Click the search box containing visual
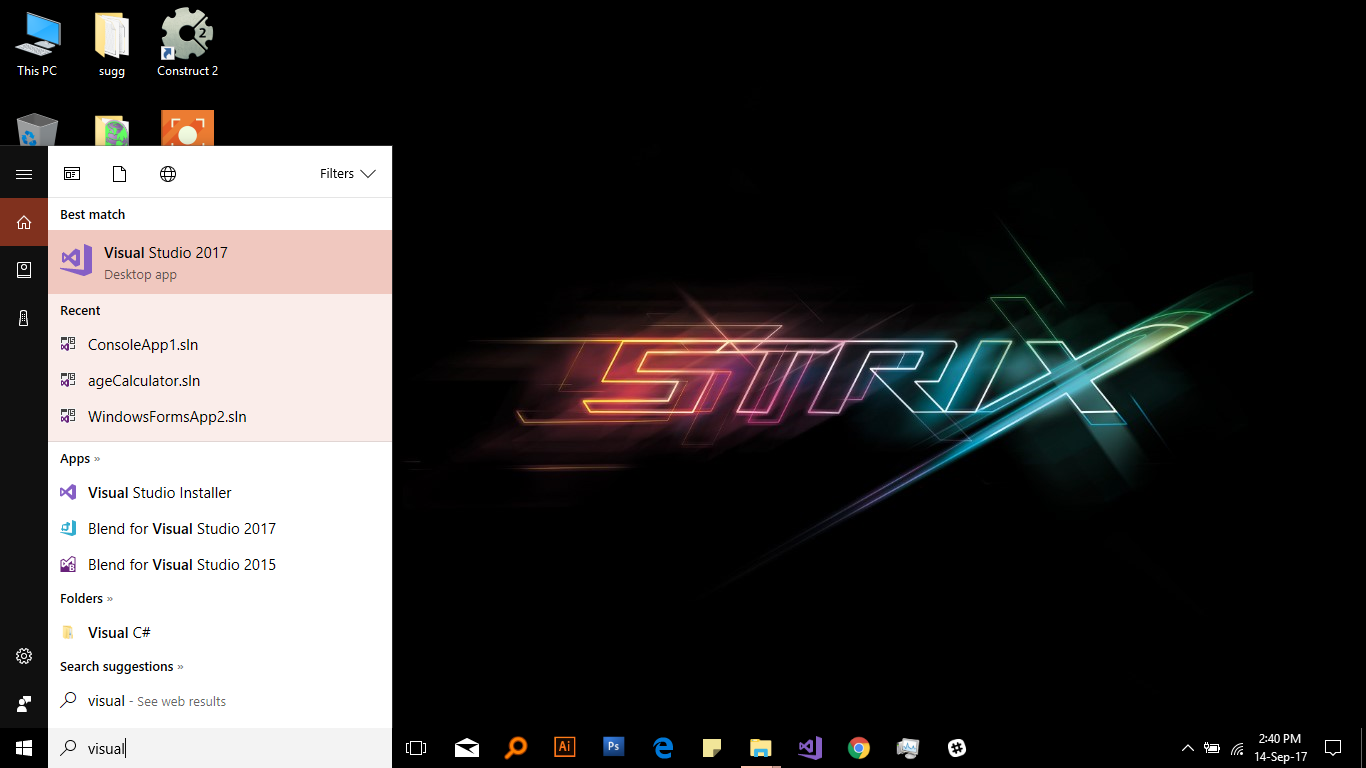The width and height of the screenshot is (1366, 768). (x=220, y=748)
